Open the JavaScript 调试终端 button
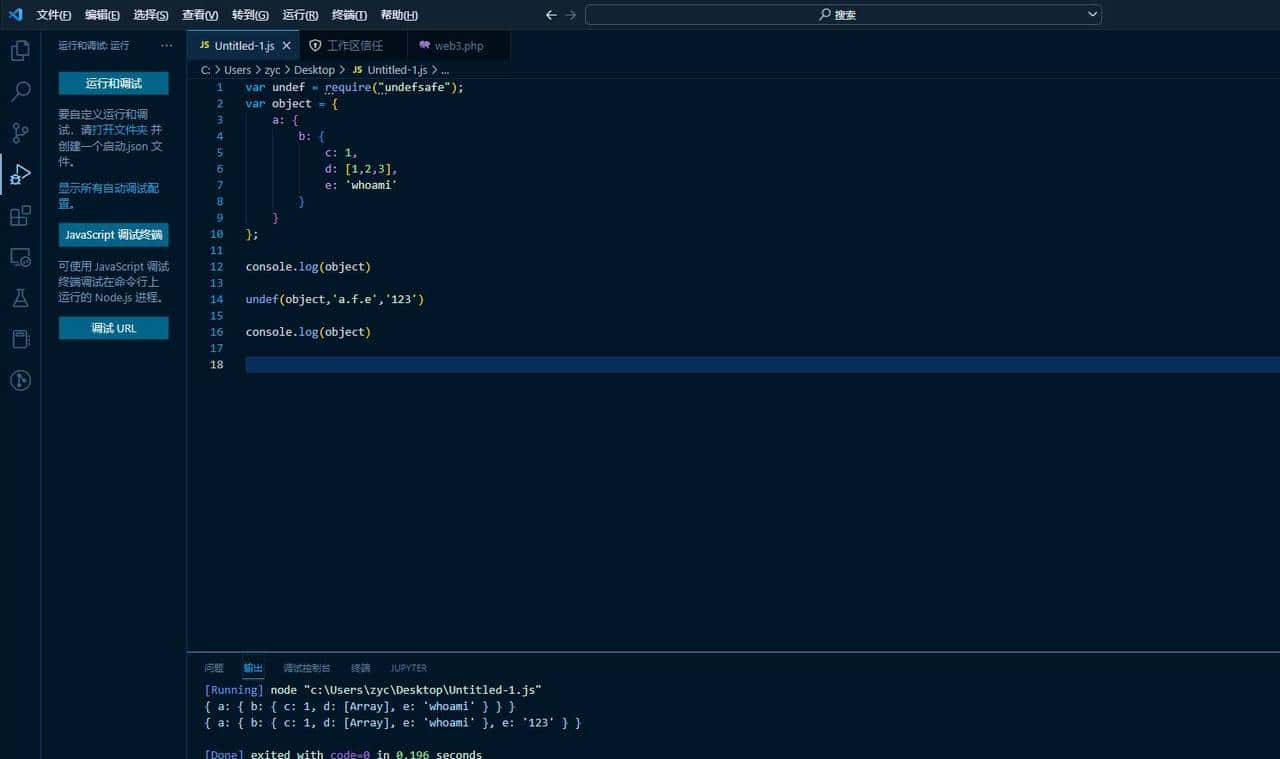 [113, 234]
